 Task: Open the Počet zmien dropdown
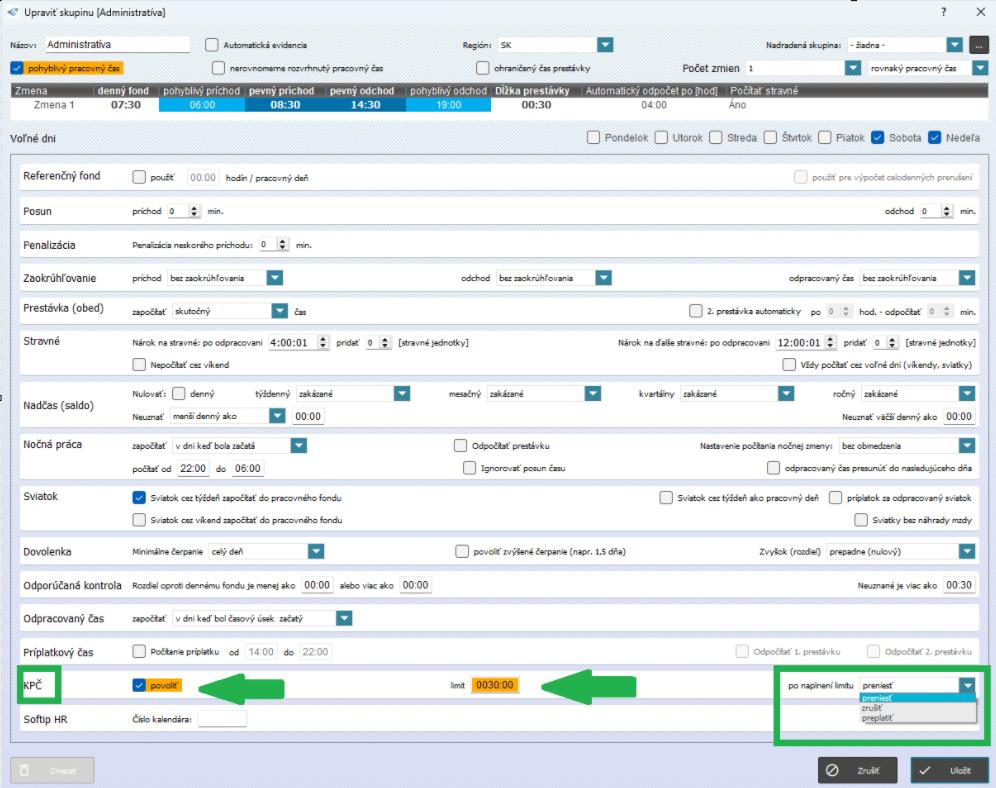pos(852,68)
